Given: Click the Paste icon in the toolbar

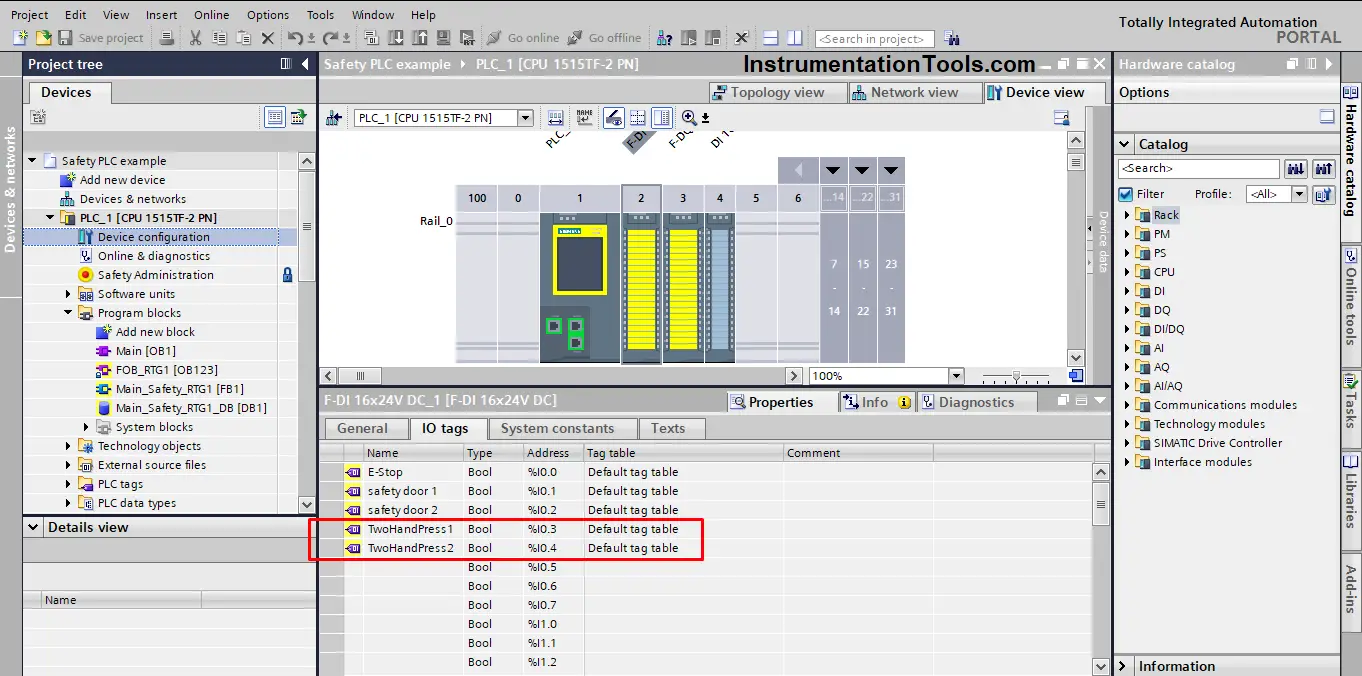Looking at the screenshot, I should click(x=243, y=38).
